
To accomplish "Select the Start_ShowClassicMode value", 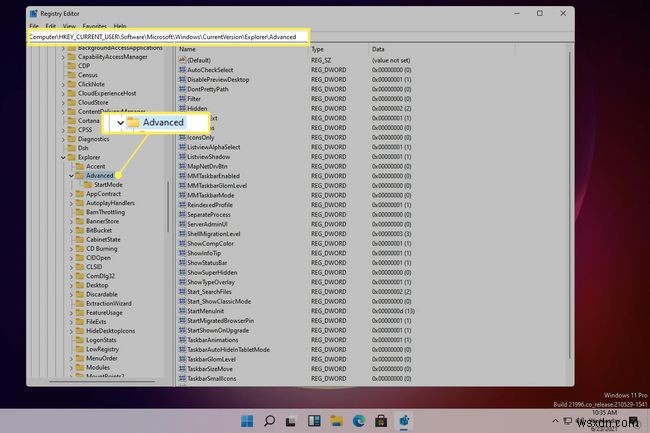I will 219,301.
